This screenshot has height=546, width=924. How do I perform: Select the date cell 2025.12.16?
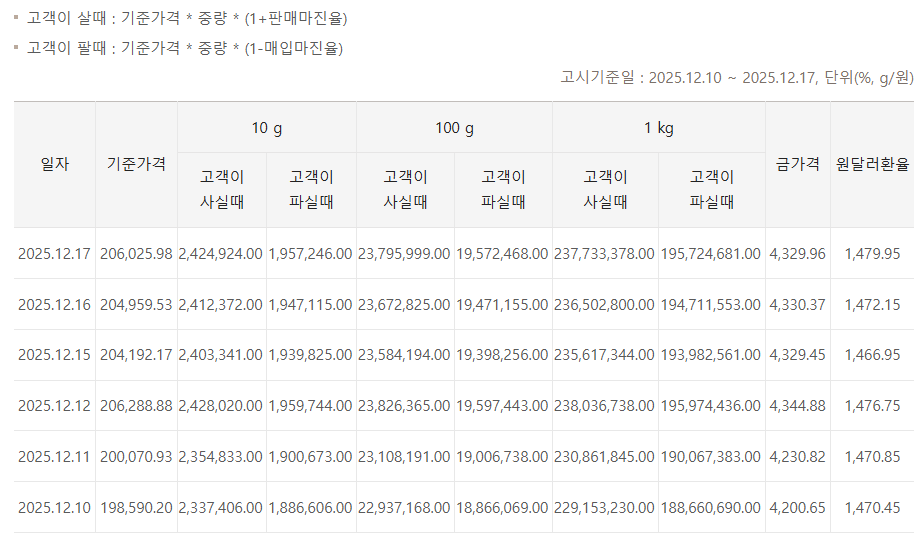point(54,305)
